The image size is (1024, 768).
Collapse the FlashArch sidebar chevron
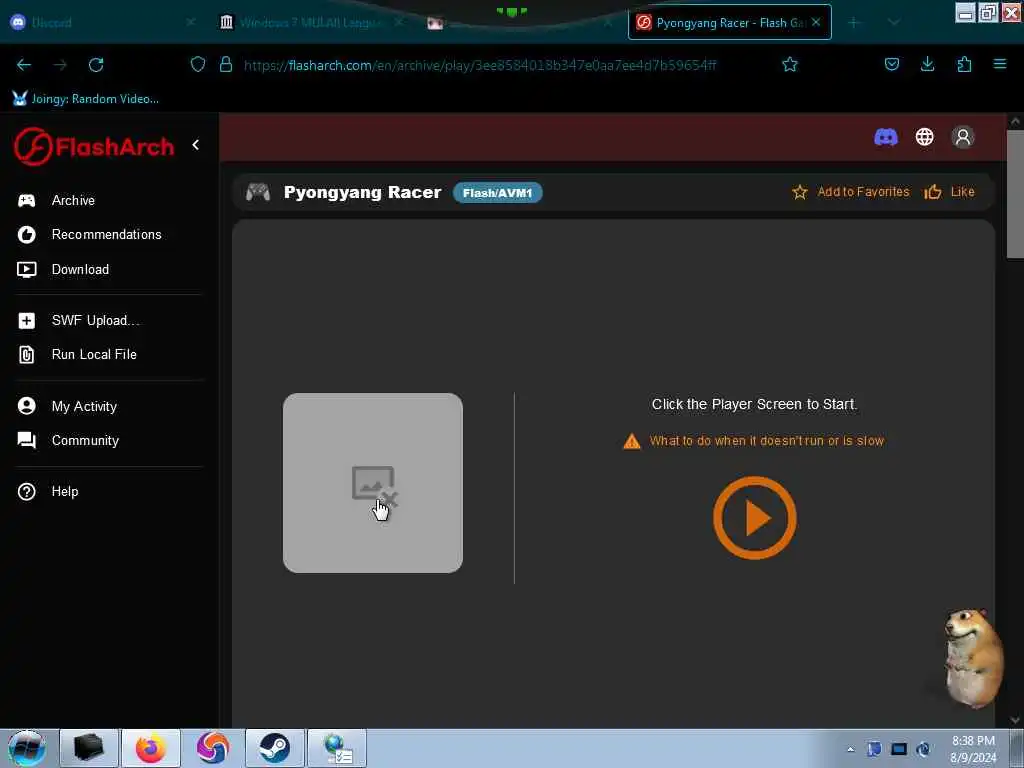[x=195, y=145]
